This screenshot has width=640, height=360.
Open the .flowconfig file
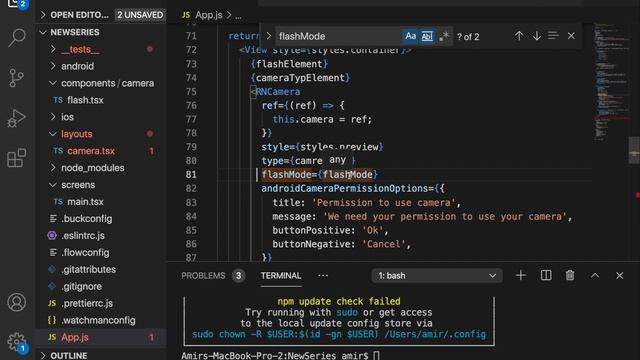coord(102,253)
